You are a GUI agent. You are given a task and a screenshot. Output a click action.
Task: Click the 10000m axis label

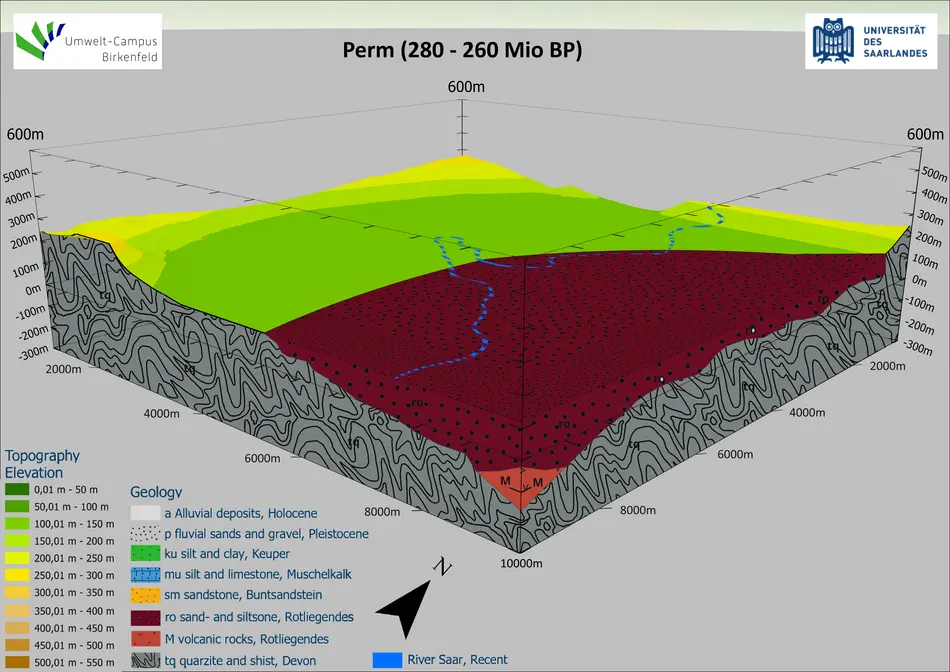pos(520,565)
